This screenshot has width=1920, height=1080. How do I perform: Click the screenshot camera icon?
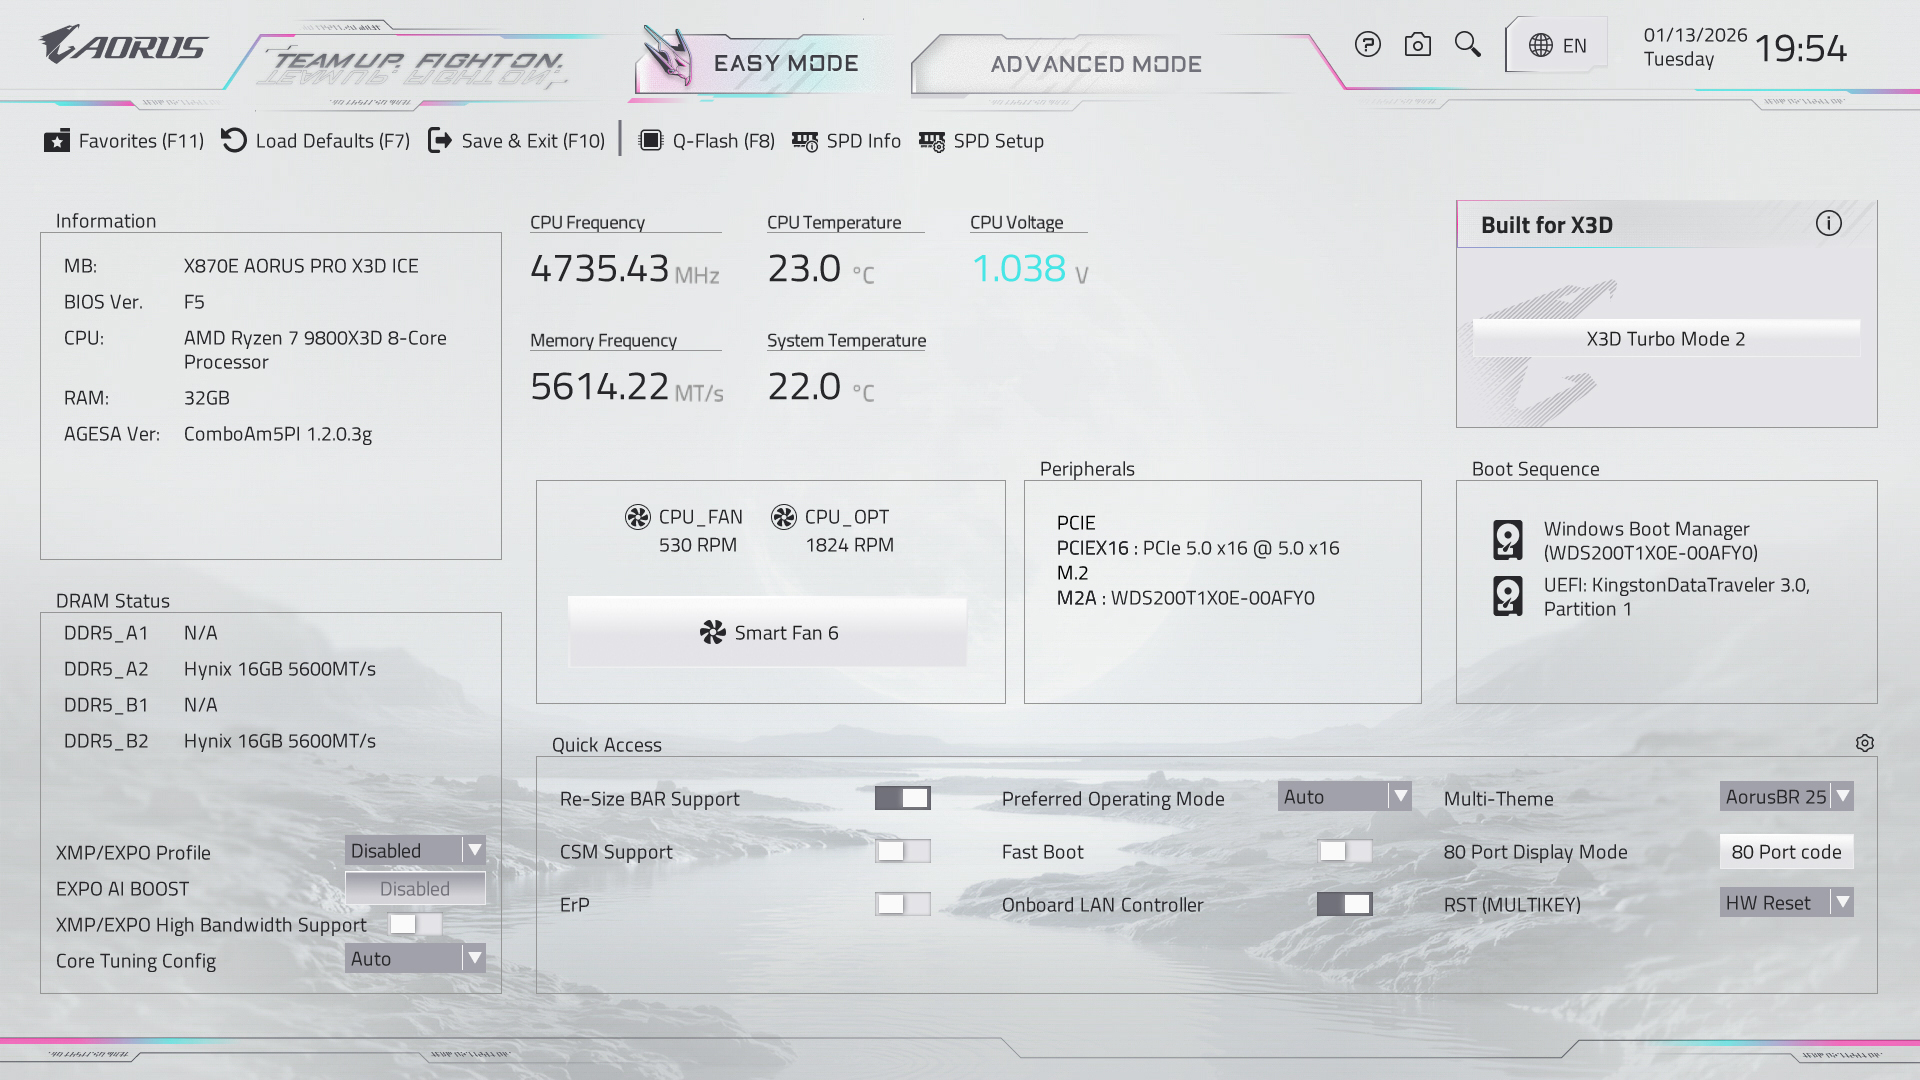tap(1417, 45)
